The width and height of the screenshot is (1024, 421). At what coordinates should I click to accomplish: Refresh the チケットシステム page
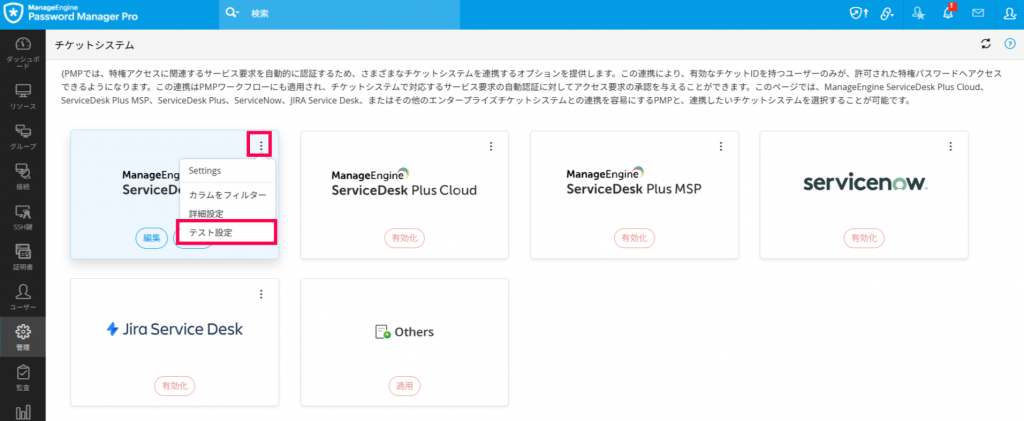click(986, 44)
